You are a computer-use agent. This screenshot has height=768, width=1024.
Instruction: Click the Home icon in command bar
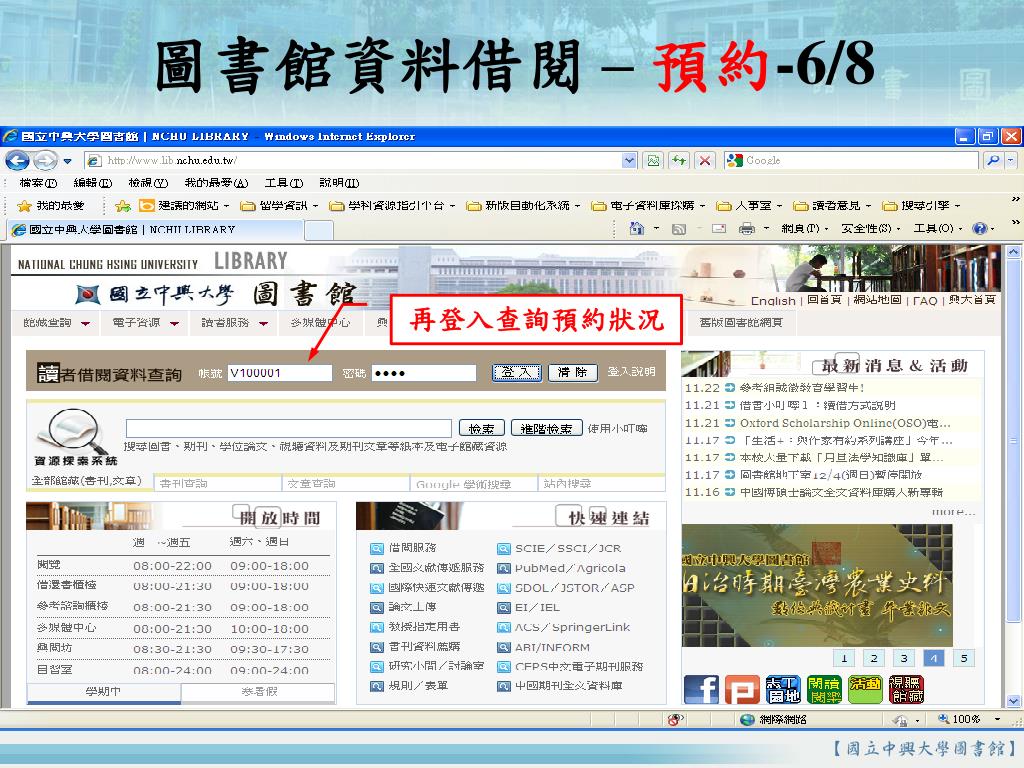pos(636,229)
